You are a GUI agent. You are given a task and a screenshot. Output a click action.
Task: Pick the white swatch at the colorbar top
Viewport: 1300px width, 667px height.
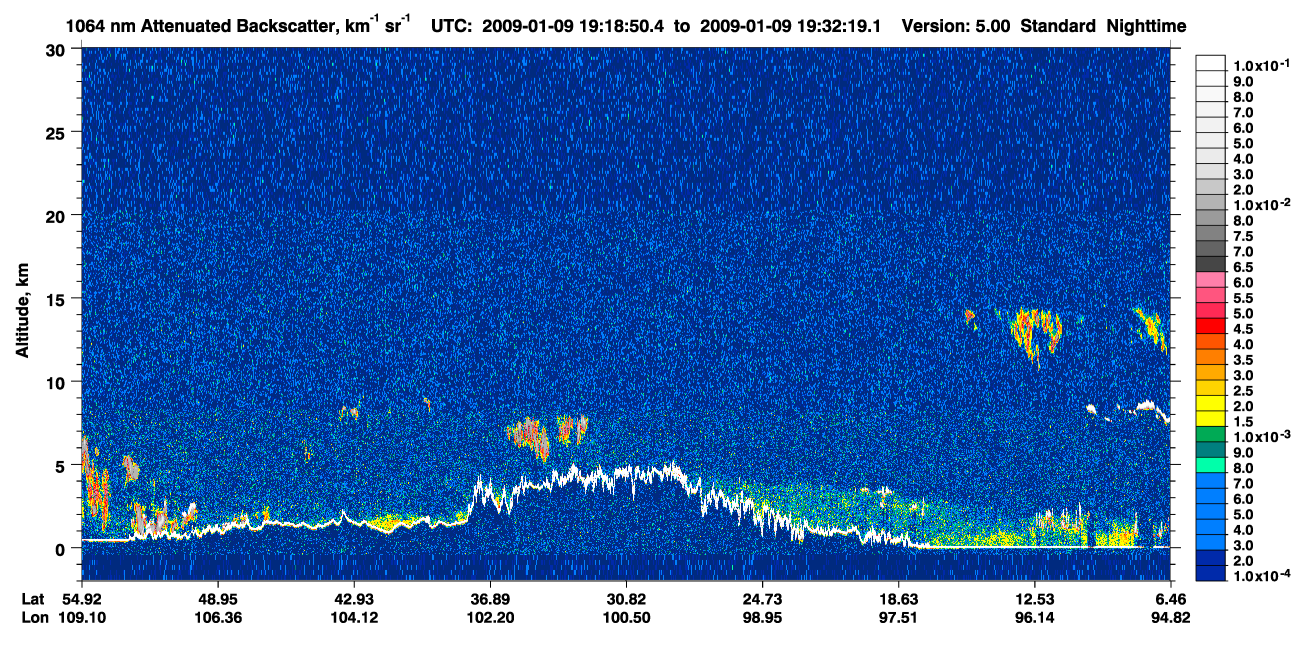tap(1211, 63)
